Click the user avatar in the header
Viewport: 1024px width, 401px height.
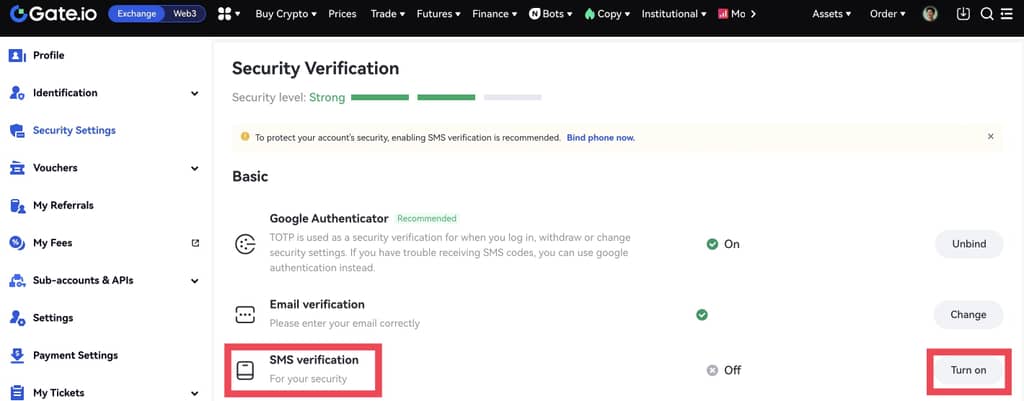930,14
